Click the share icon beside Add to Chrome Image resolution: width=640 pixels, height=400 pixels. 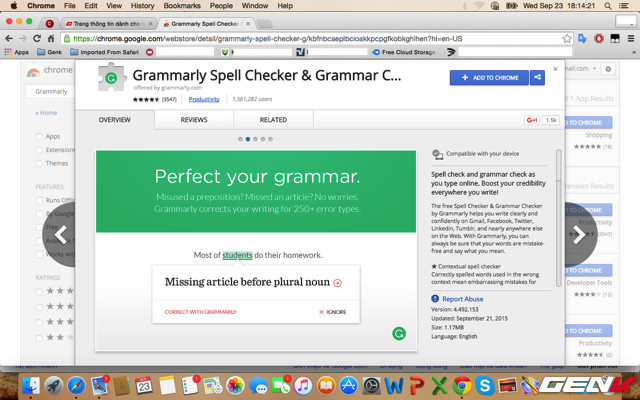point(540,77)
